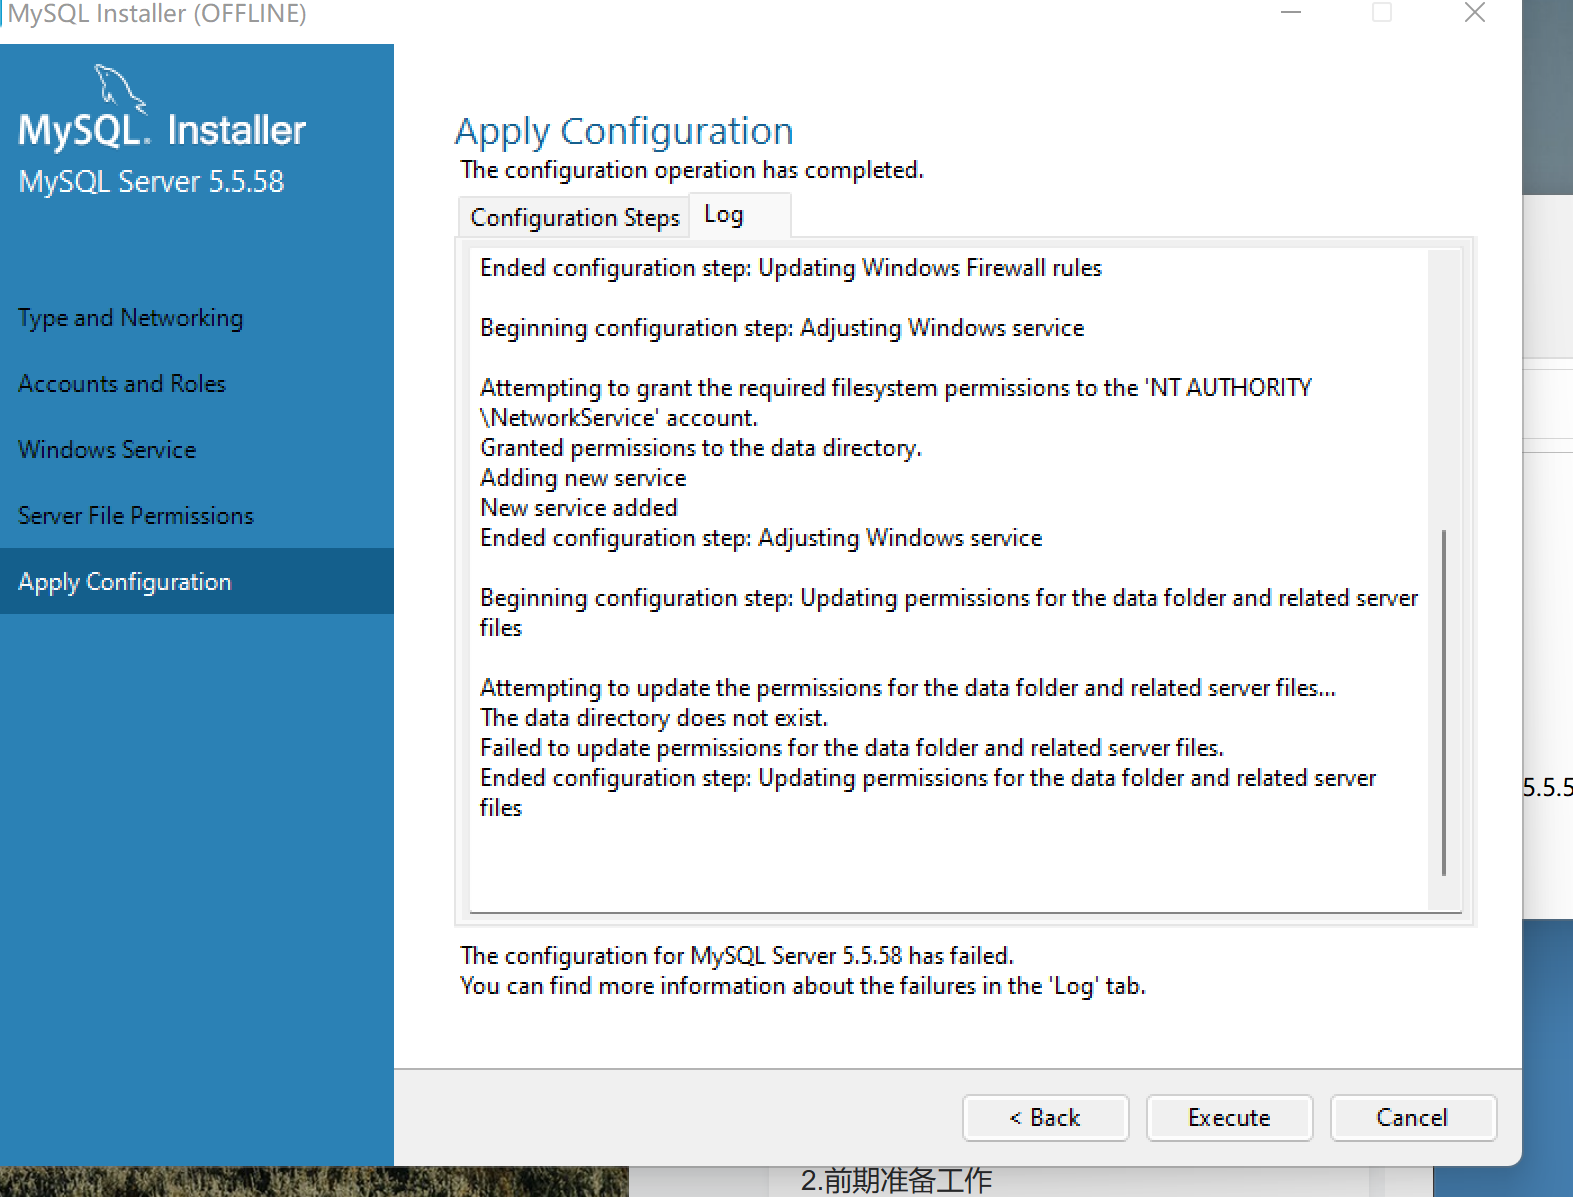Close the MySQL Installer window
1573x1197 pixels.
click(1475, 13)
